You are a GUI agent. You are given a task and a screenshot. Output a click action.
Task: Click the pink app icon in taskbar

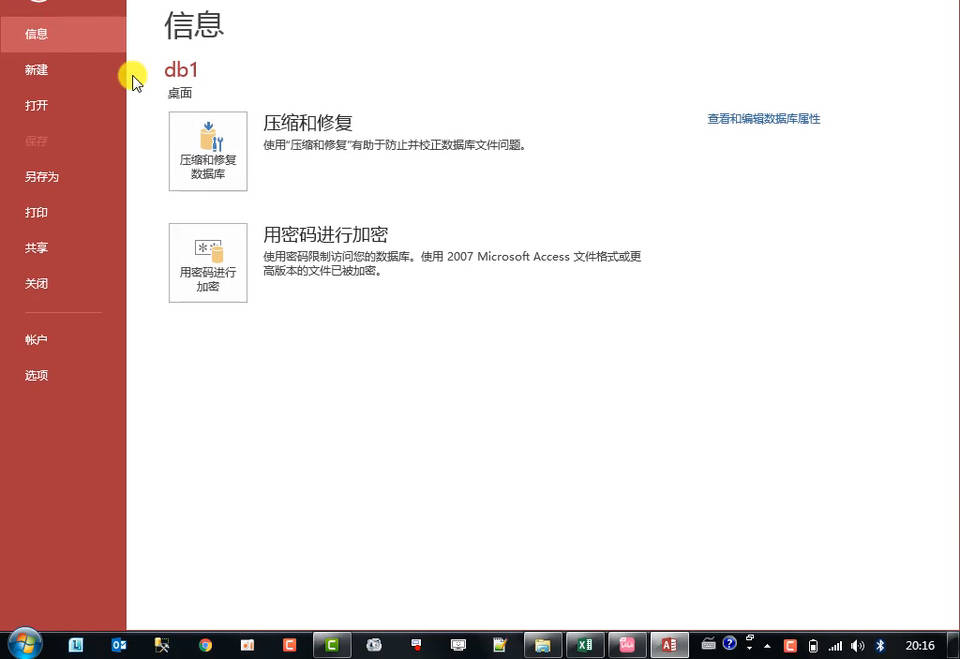pos(627,645)
